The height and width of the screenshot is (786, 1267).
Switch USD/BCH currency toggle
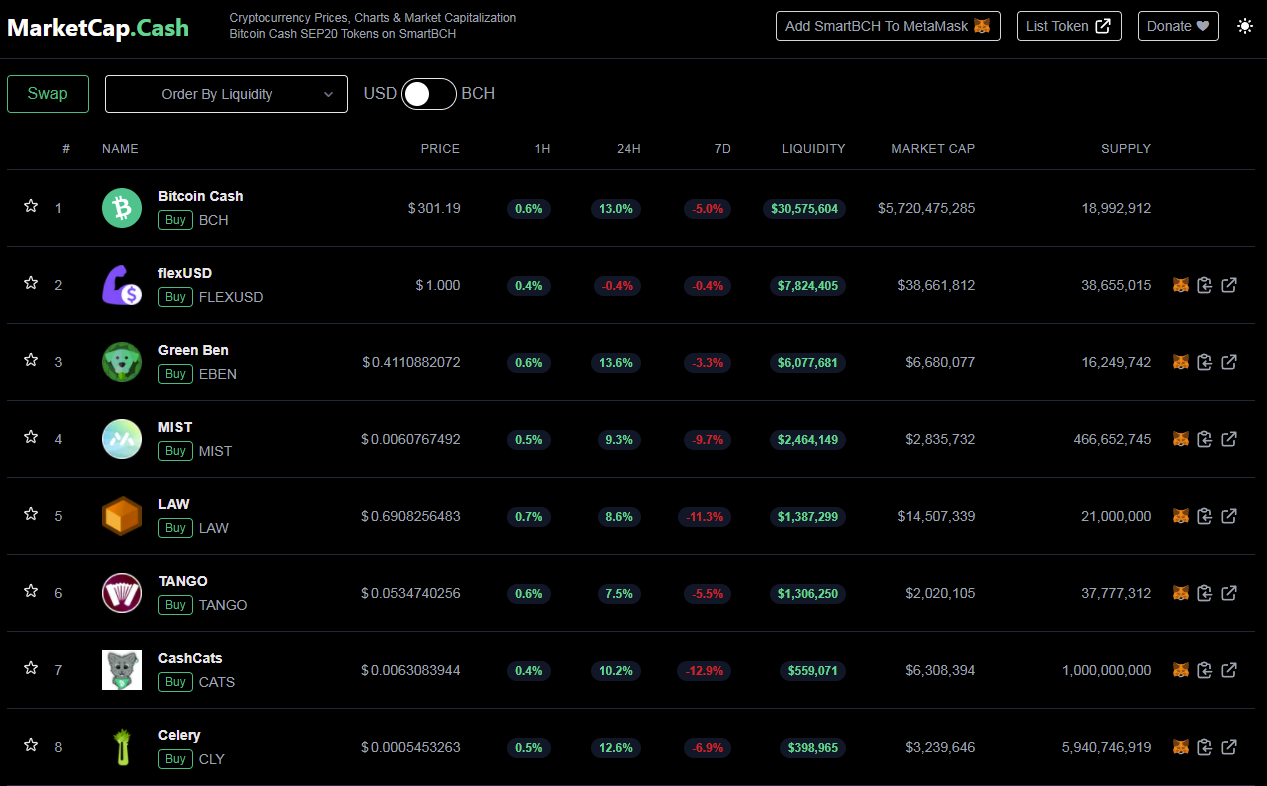coord(429,94)
